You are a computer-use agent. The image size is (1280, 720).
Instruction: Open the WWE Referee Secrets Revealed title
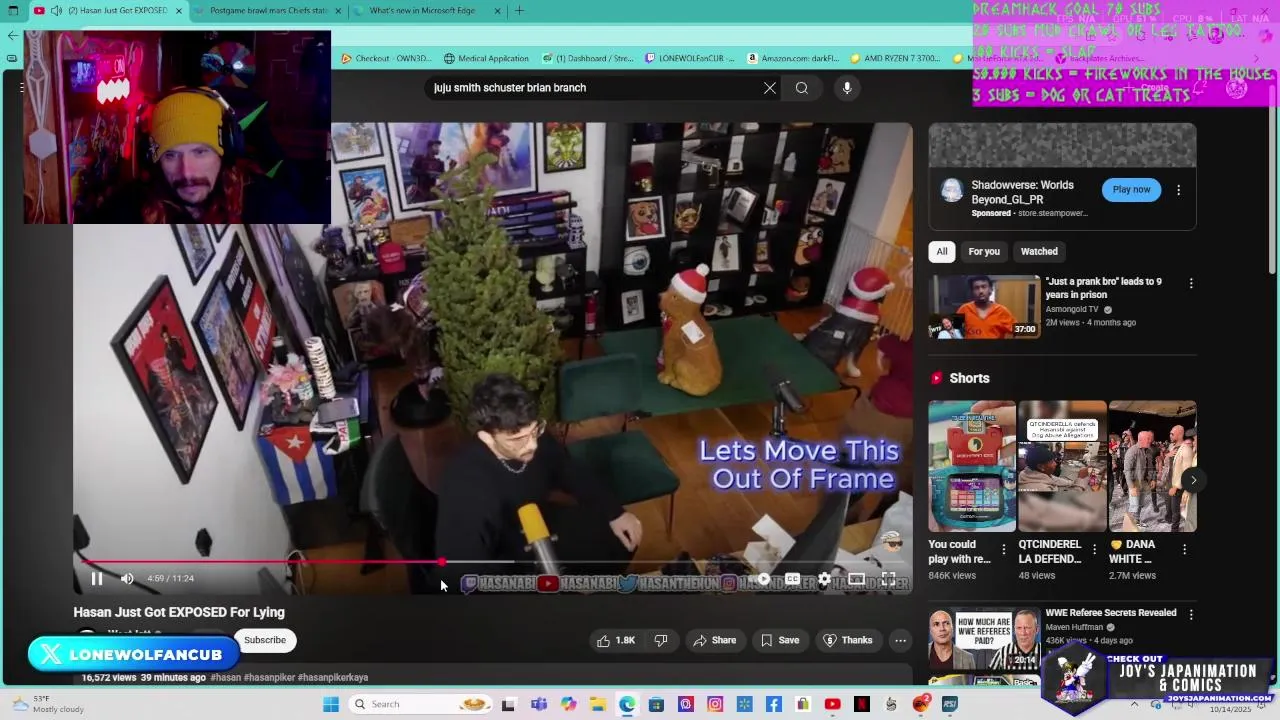[1110, 613]
